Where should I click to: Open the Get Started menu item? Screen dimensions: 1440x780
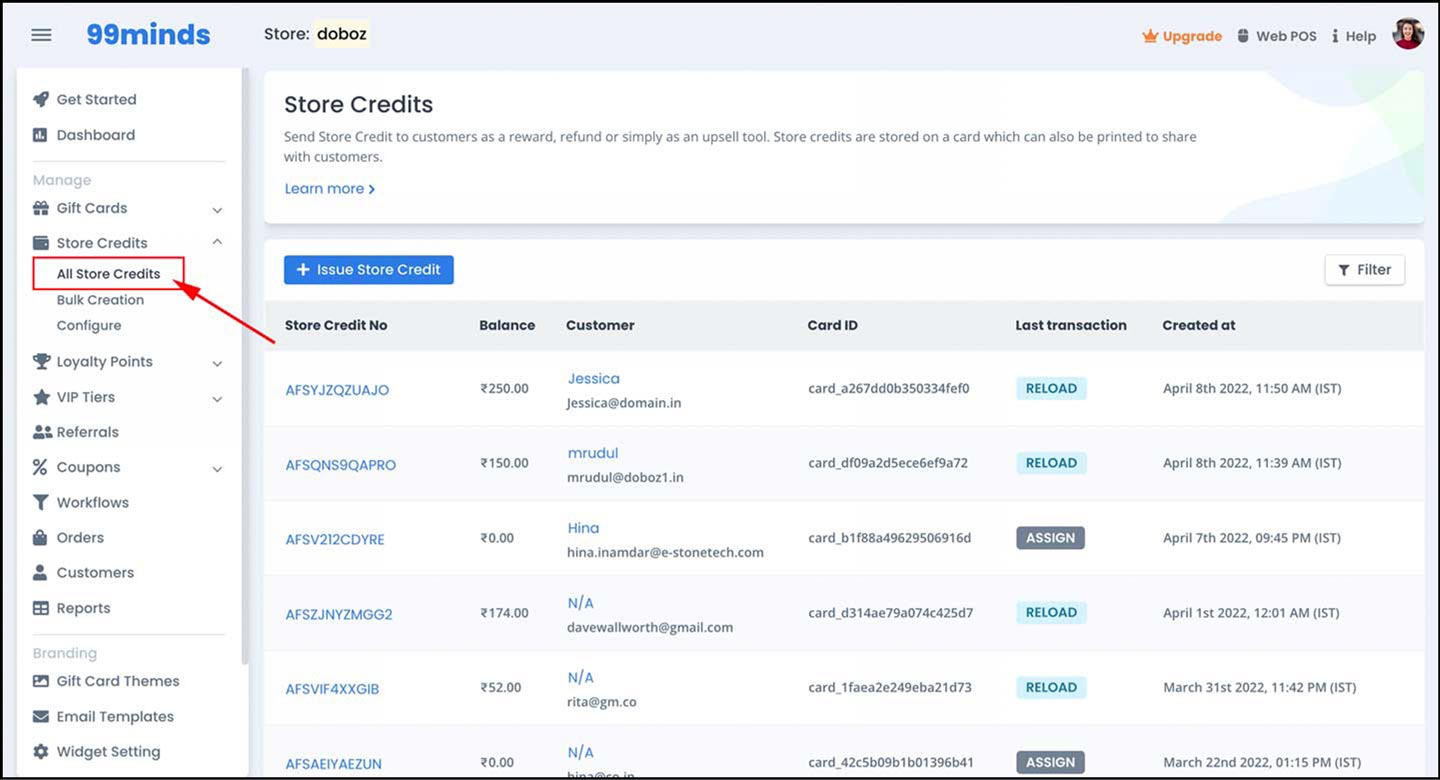96,99
